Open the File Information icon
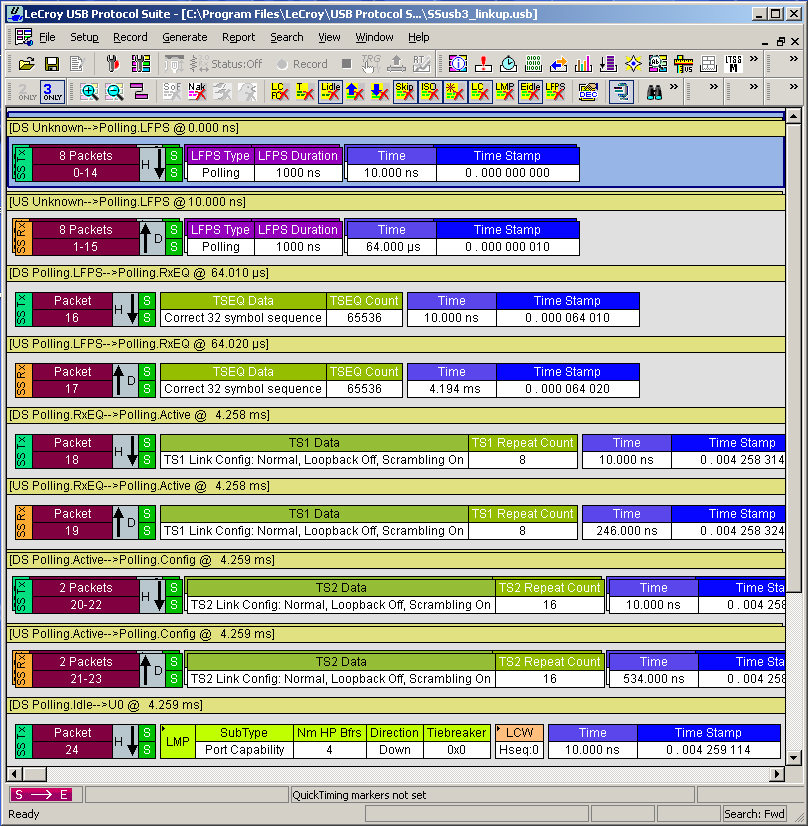The height and width of the screenshot is (826, 808). click(x=458, y=64)
